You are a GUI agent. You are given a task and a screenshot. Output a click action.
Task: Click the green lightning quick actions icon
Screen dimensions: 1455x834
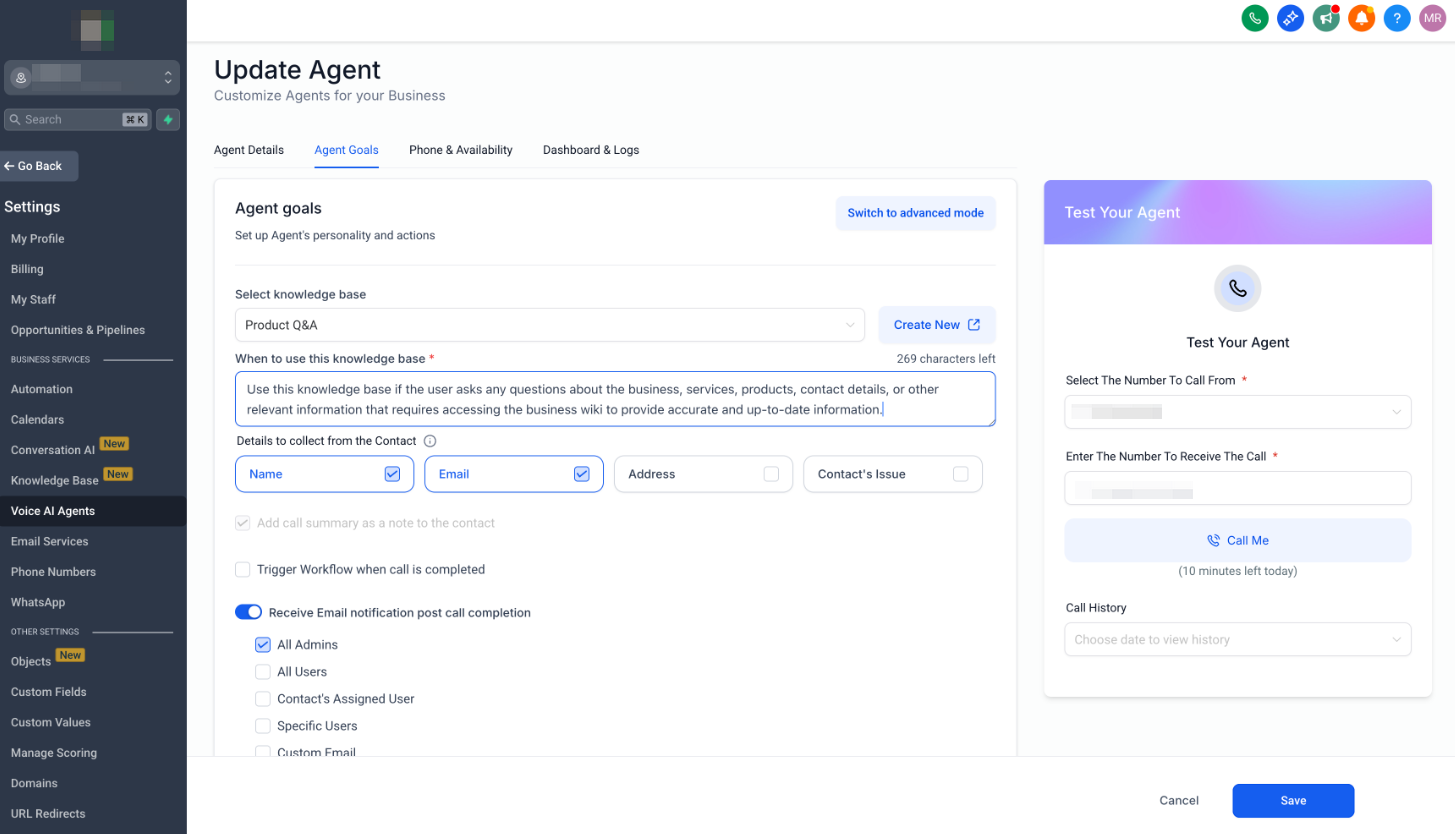pyautogui.click(x=168, y=119)
